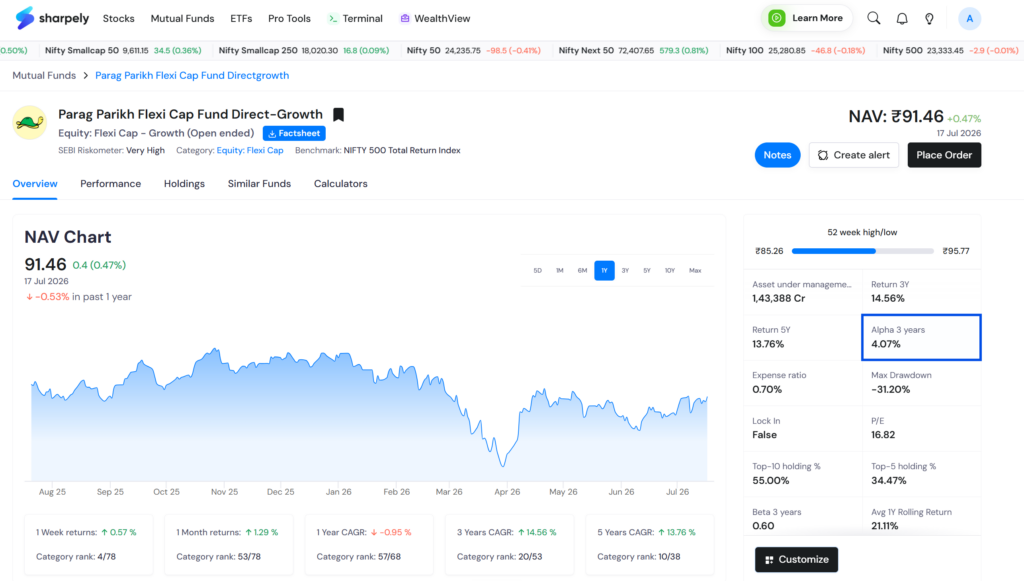Switch to the Calculators tab

click(340, 184)
